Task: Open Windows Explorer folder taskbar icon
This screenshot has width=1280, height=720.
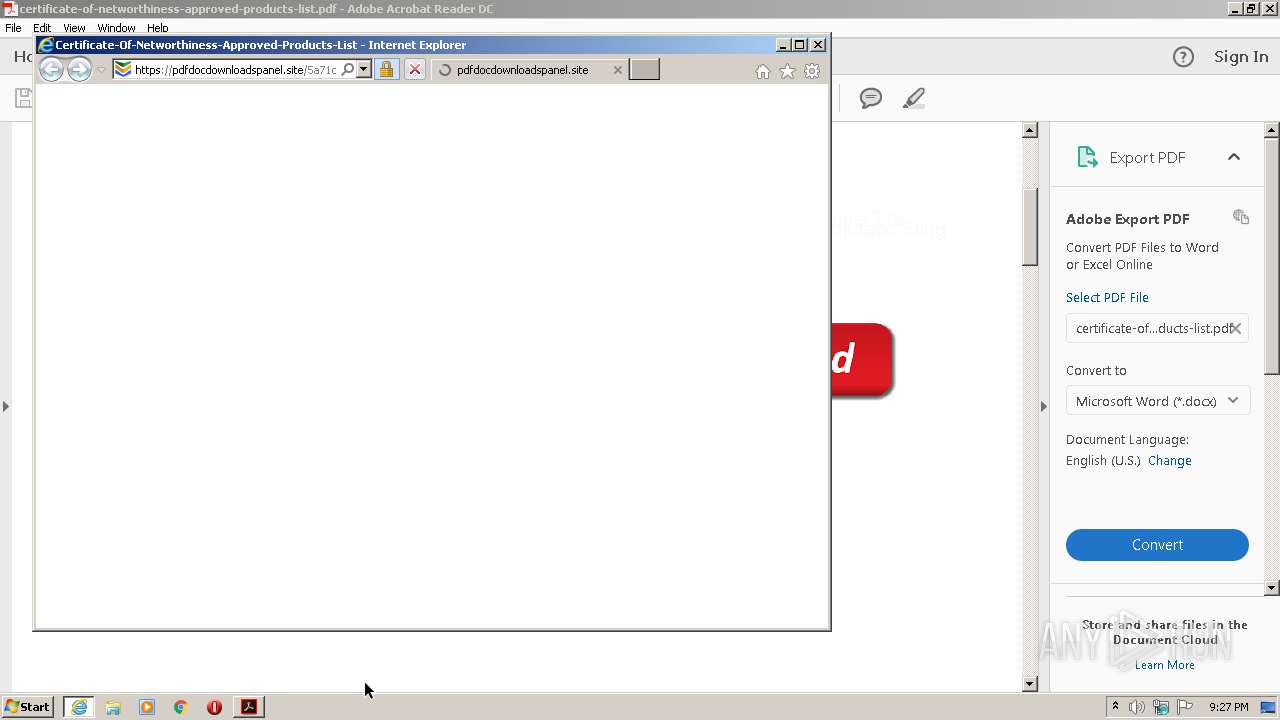Action: (113, 707)
